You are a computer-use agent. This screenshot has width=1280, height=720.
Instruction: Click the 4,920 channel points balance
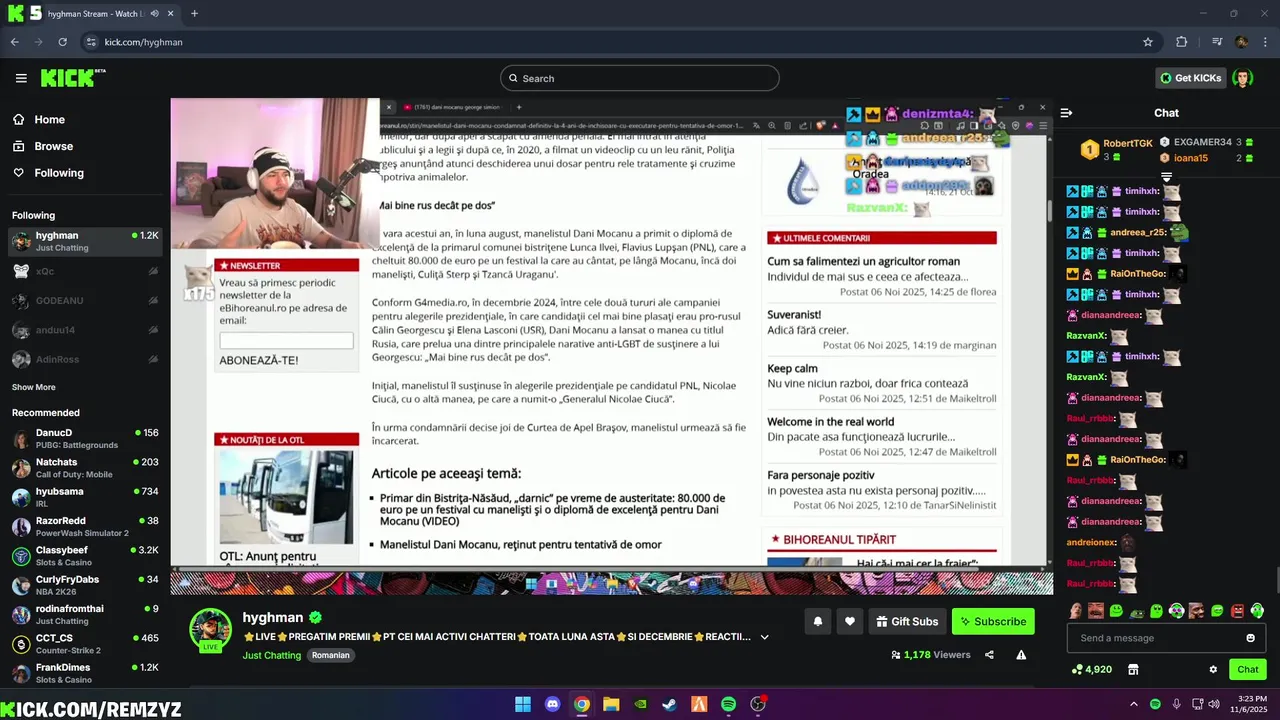point(1092,669)
